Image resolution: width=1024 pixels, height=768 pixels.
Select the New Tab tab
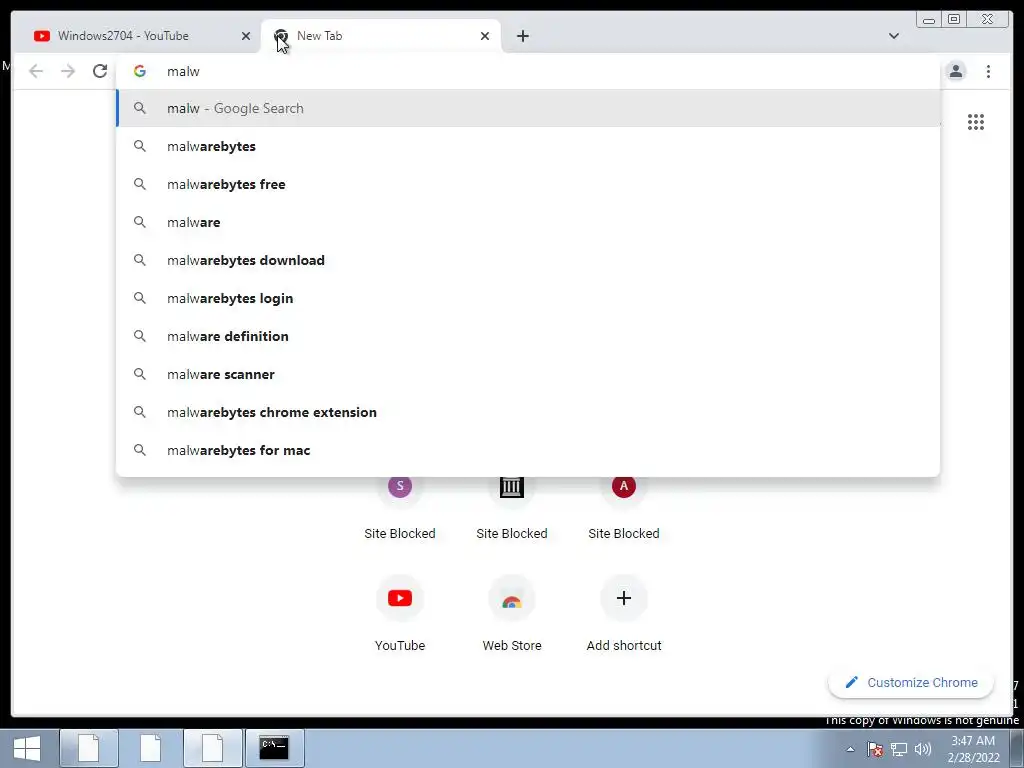click(381, 36)
